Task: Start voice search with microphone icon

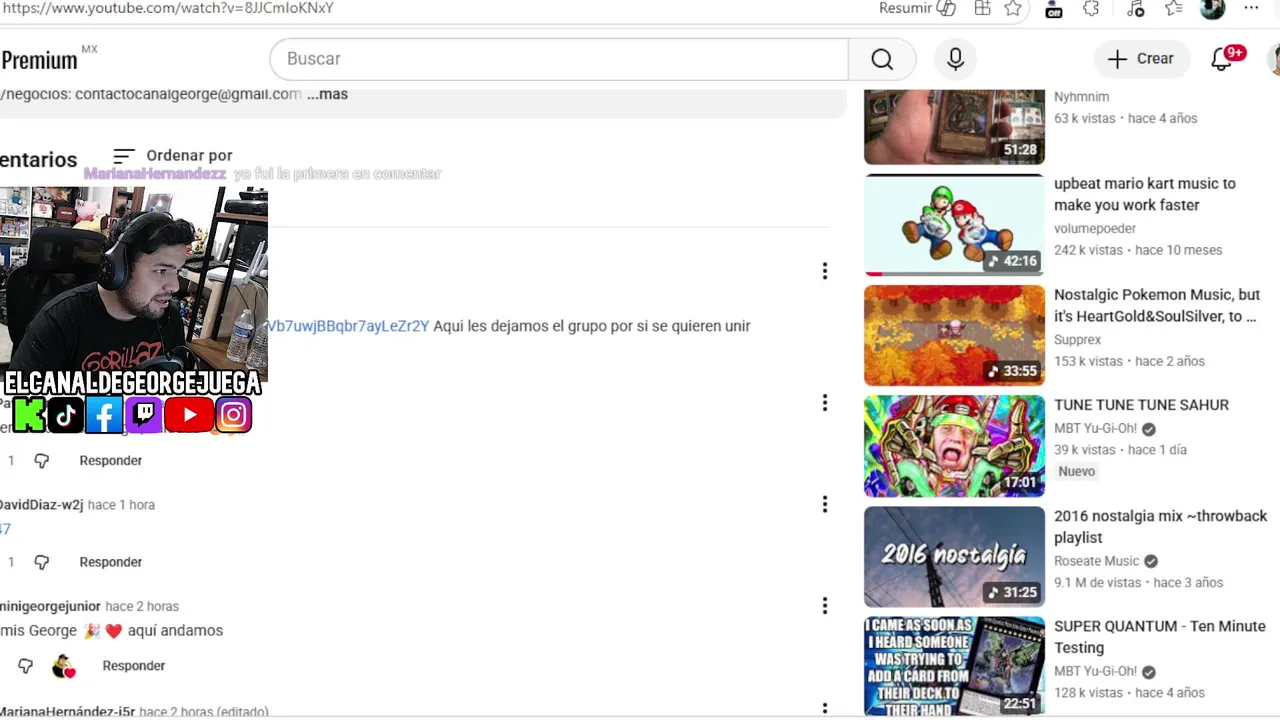Action: click(x=956, y=59)
